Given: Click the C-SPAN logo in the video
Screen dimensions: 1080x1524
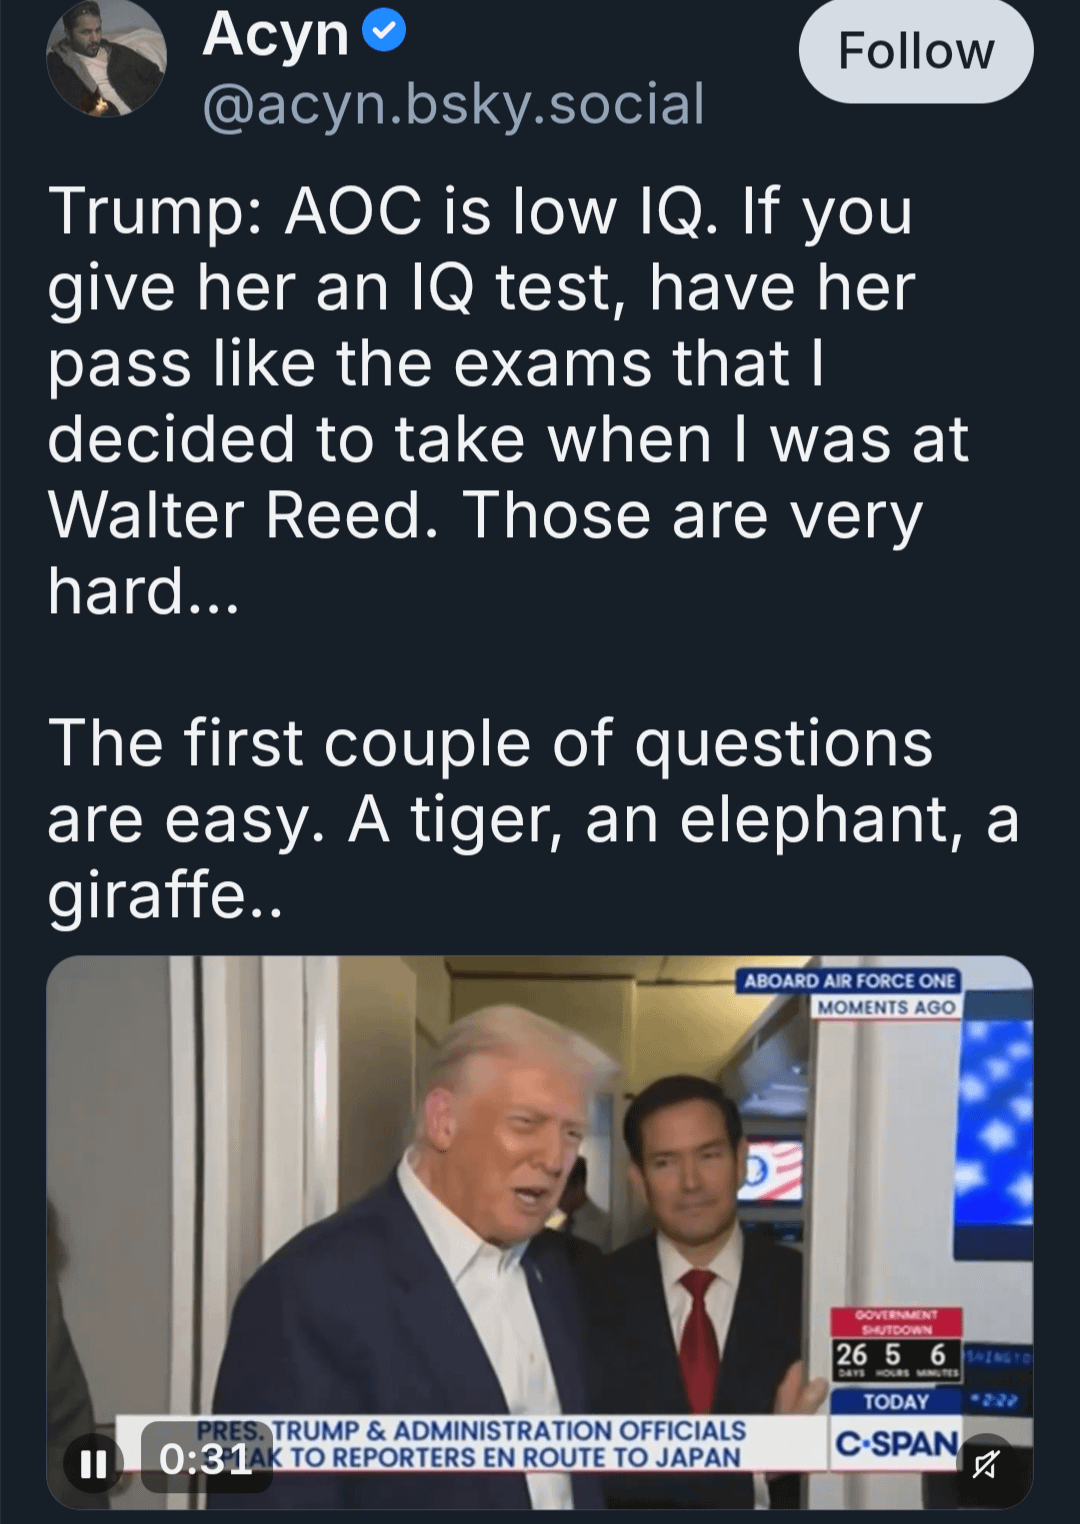Looking at the screenshot, I should coord(896,1444).
